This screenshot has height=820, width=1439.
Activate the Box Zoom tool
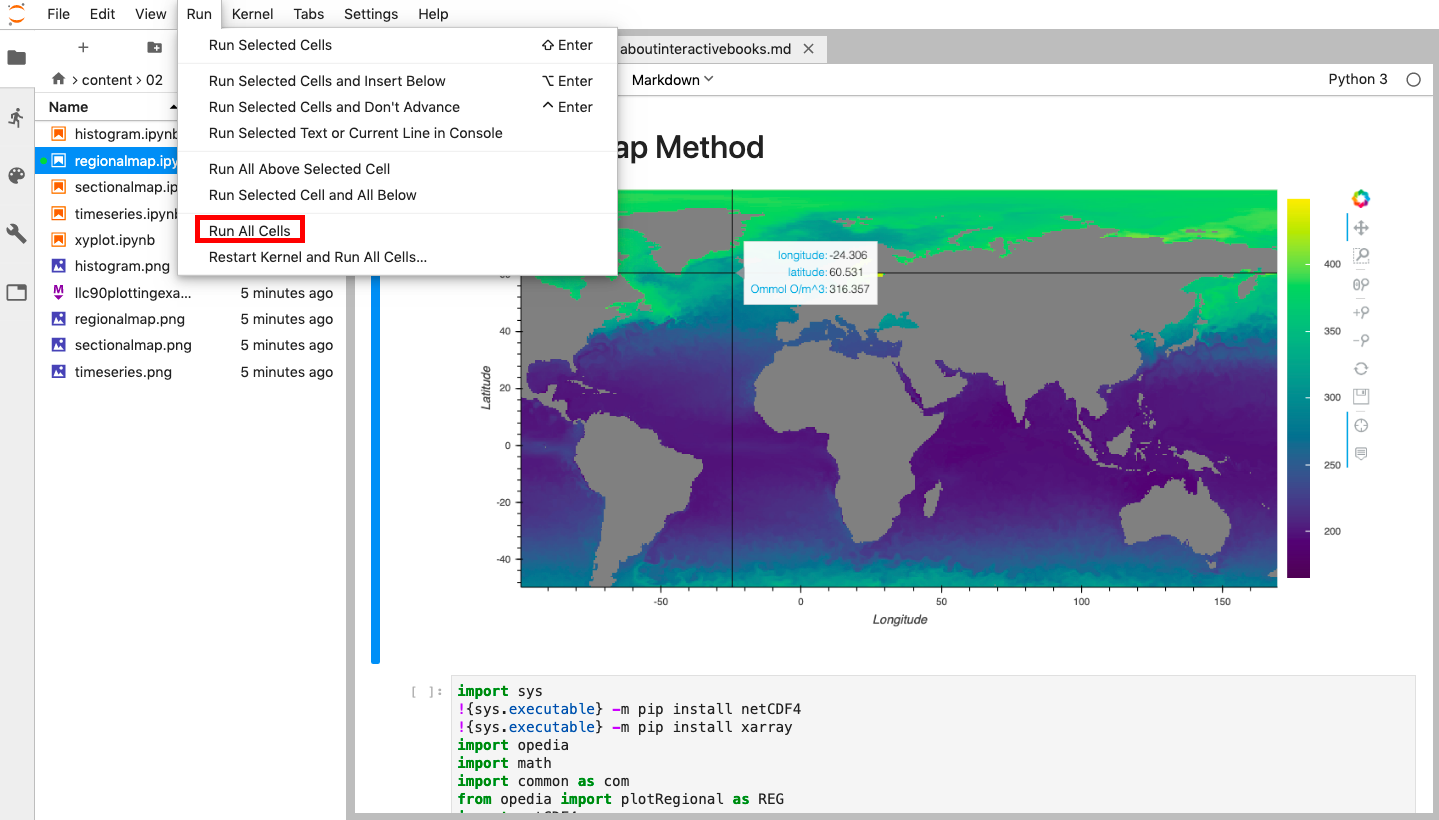(1360, 256)
